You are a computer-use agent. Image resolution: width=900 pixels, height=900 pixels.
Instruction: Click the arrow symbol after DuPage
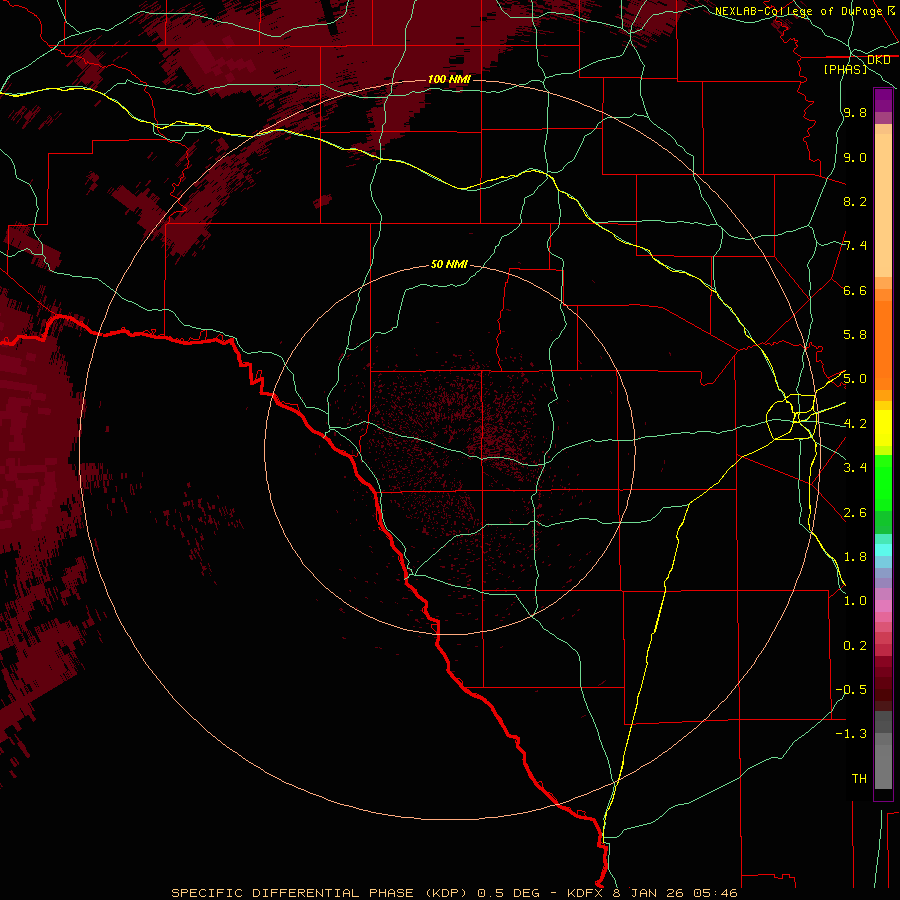[x=891, y=11]
